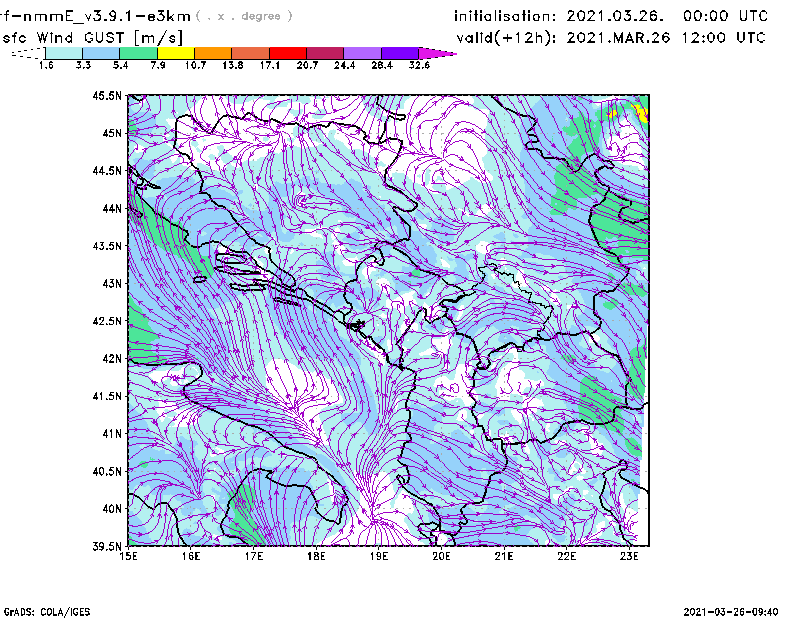Click the 45.5N latitude axis label
This screenshot has width=800, height=618.
108,96
